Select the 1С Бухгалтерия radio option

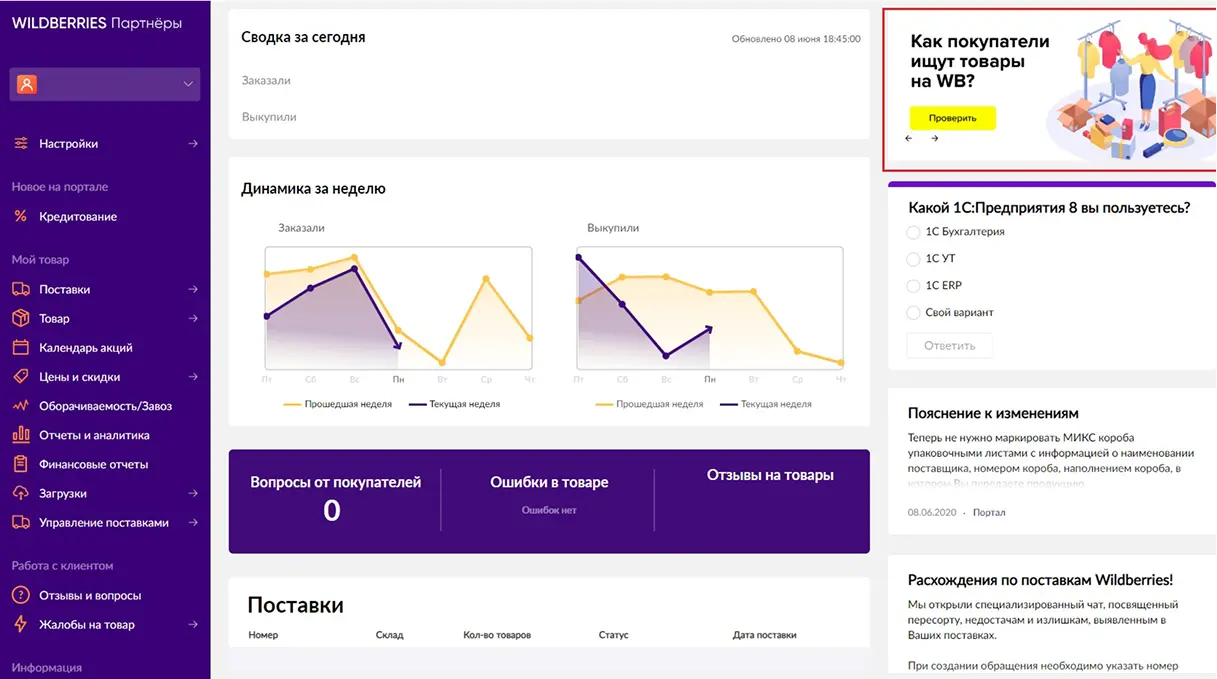(x=913, y=232)
